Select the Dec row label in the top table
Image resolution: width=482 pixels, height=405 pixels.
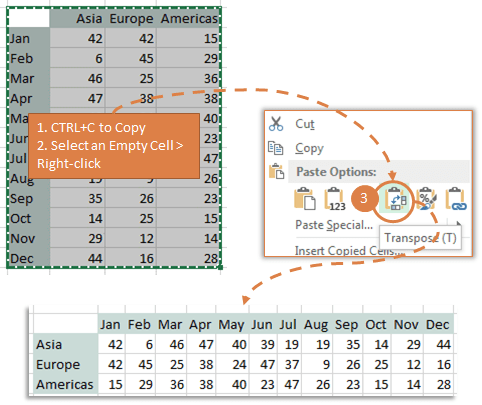click(x=29, y=258)
